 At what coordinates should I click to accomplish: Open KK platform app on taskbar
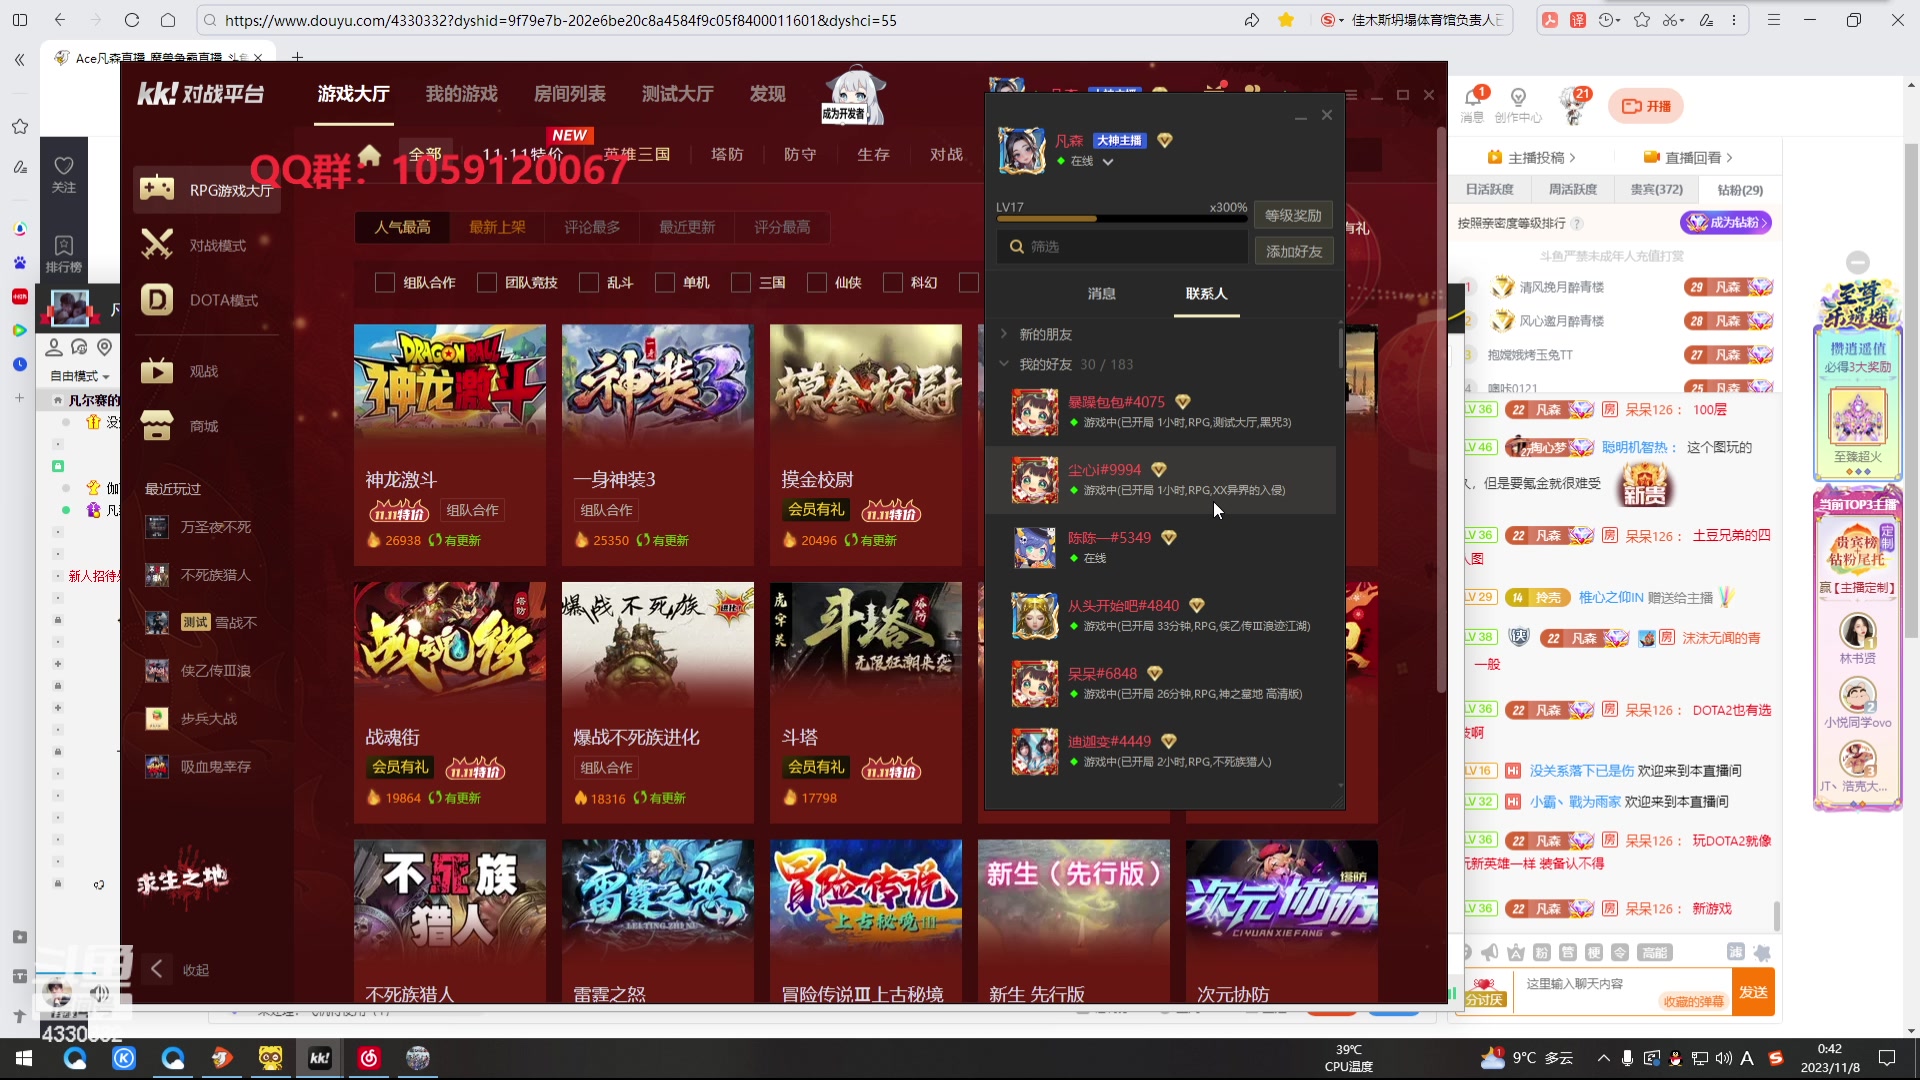point(320,1058)
